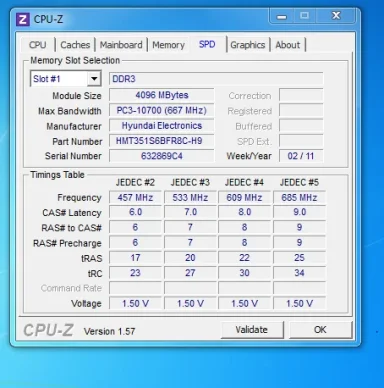Close the CPU-Z window
This screenshot has height=388, width=384.
[x=336, y=16]
